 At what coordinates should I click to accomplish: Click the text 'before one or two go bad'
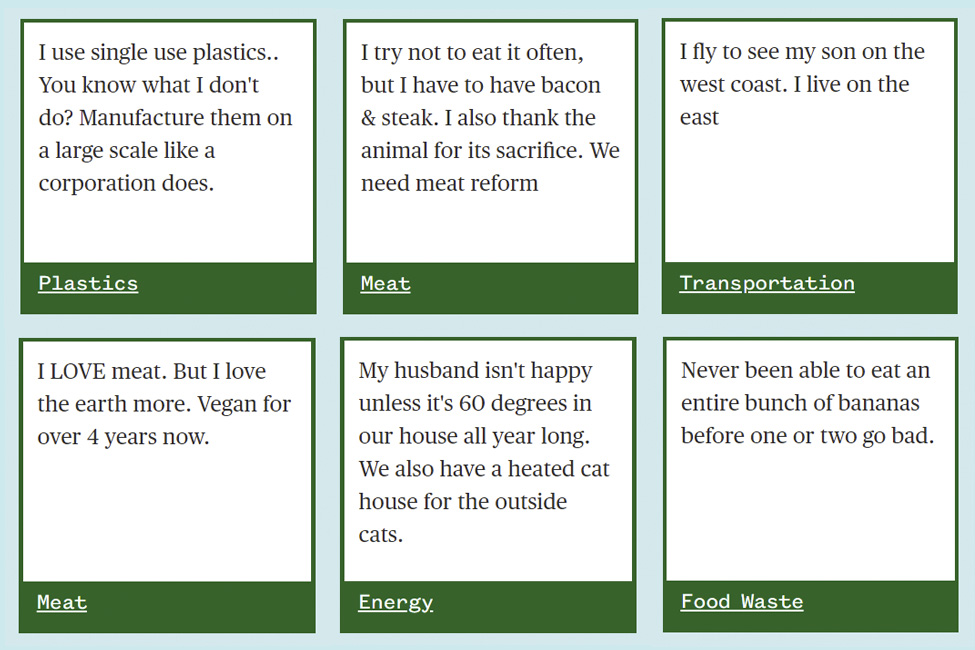click(x=808, y=435)
